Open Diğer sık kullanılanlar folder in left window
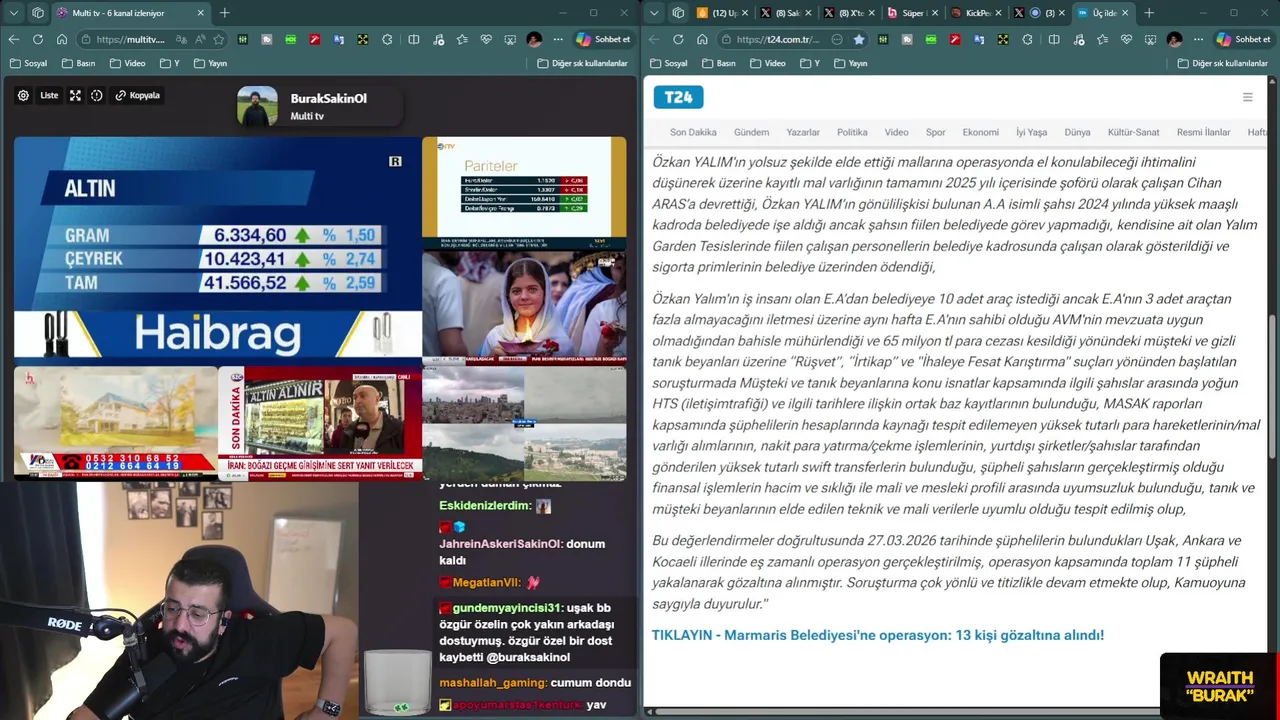 583,63
